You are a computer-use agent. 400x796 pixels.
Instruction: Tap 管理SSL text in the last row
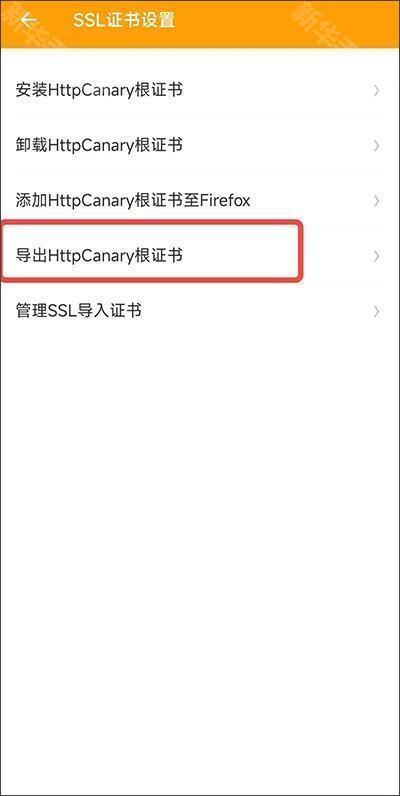click(46, 311)
